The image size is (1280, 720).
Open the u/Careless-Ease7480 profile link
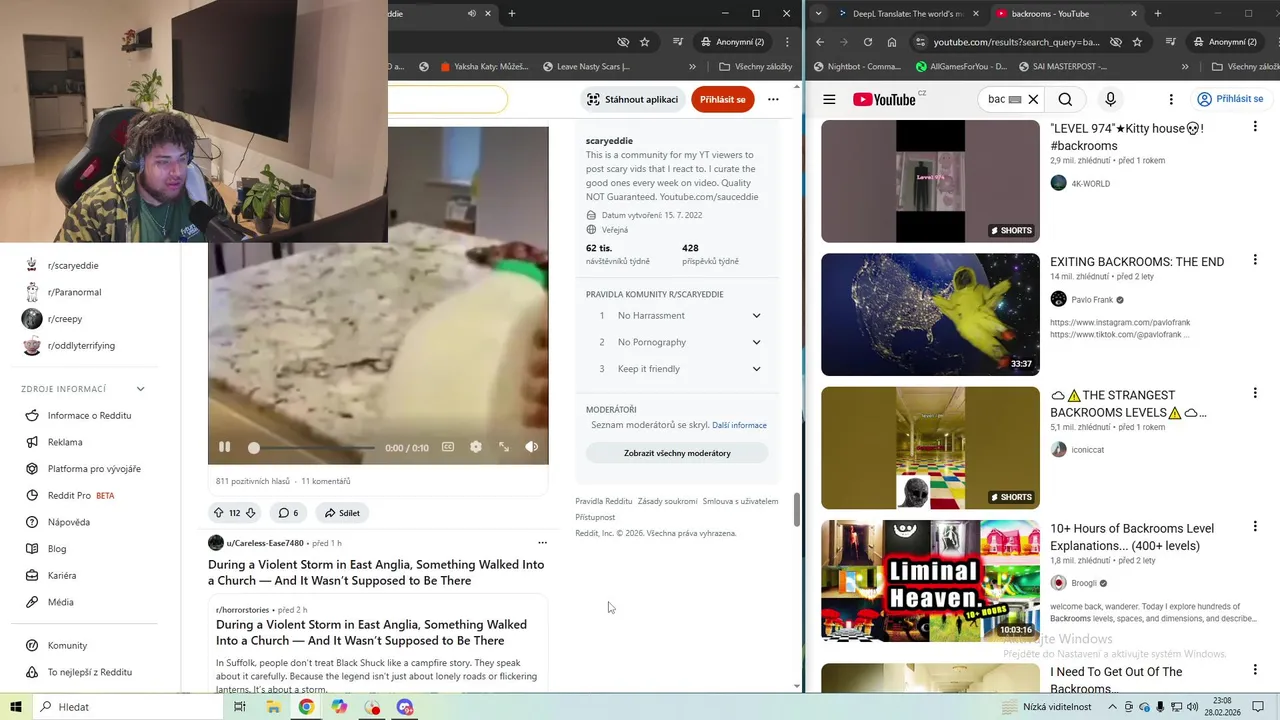(x=265, y=543)
